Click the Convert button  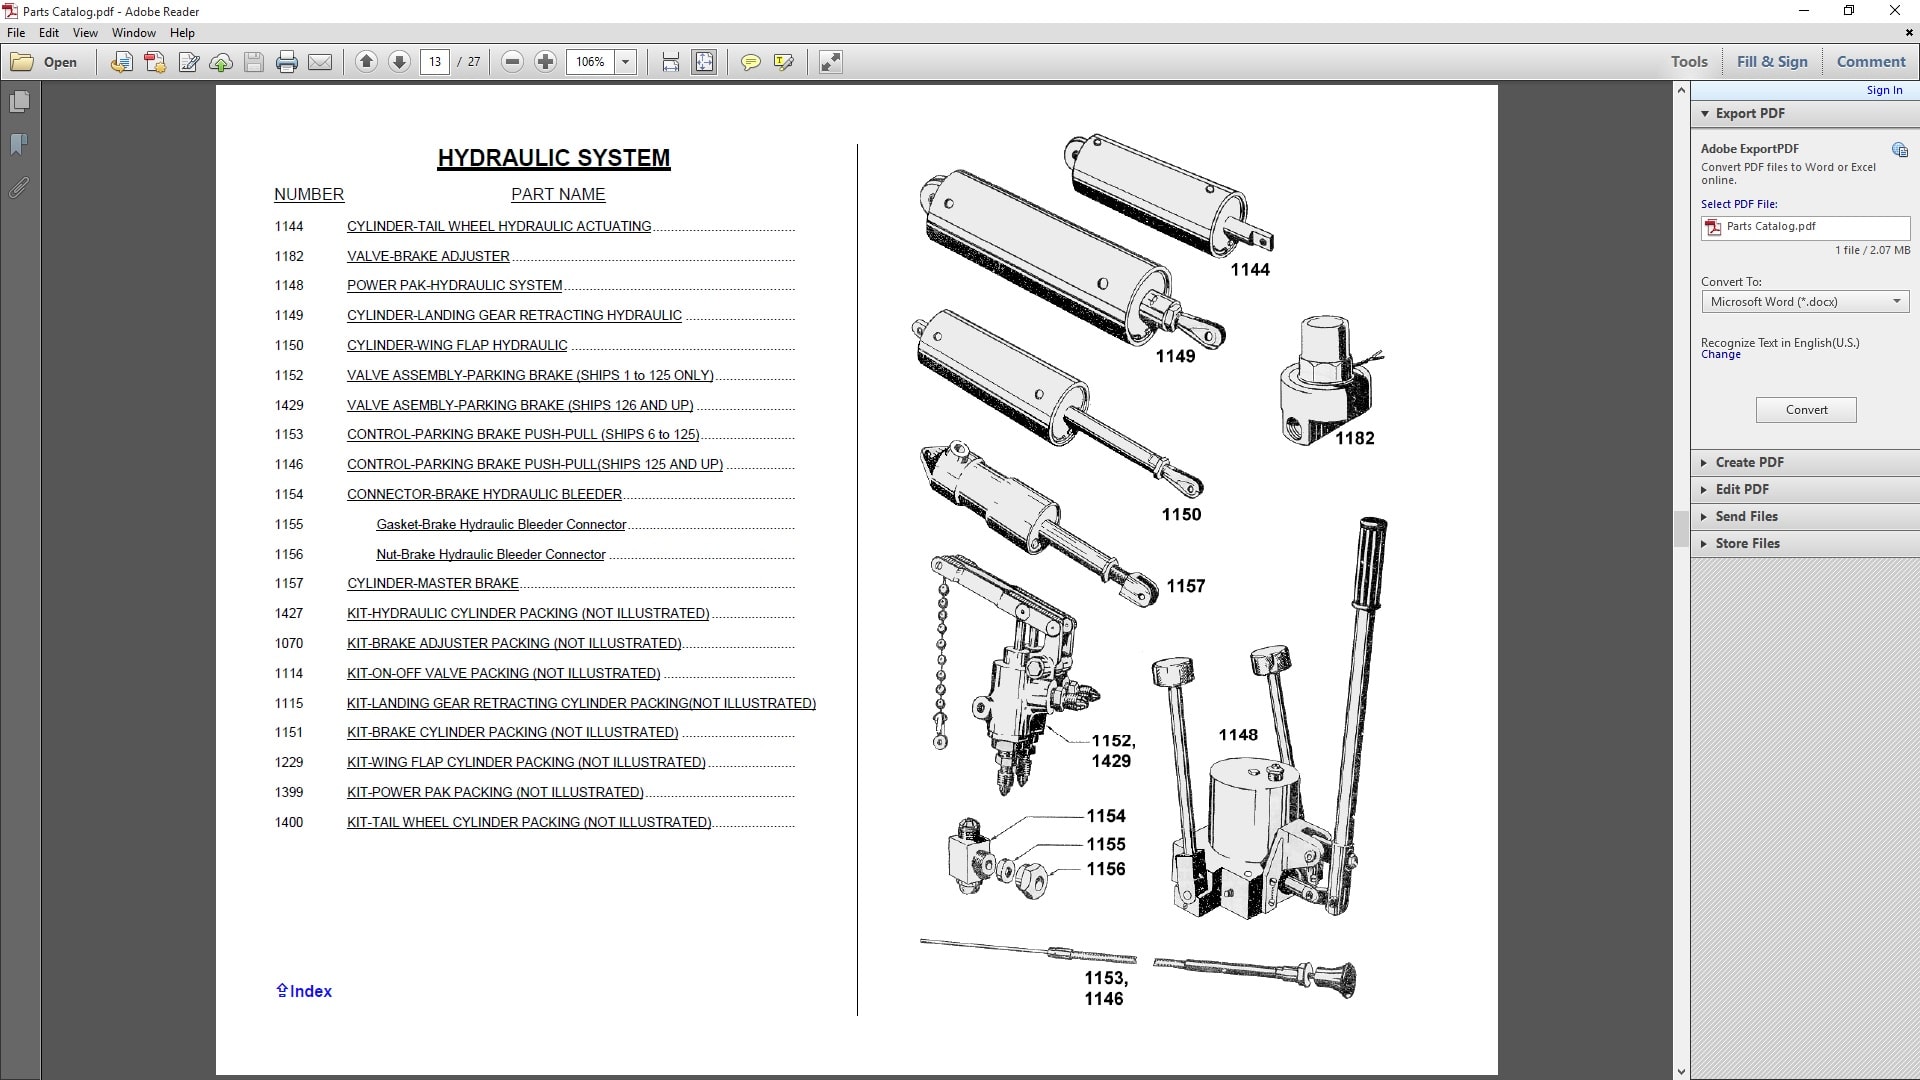1805,410
